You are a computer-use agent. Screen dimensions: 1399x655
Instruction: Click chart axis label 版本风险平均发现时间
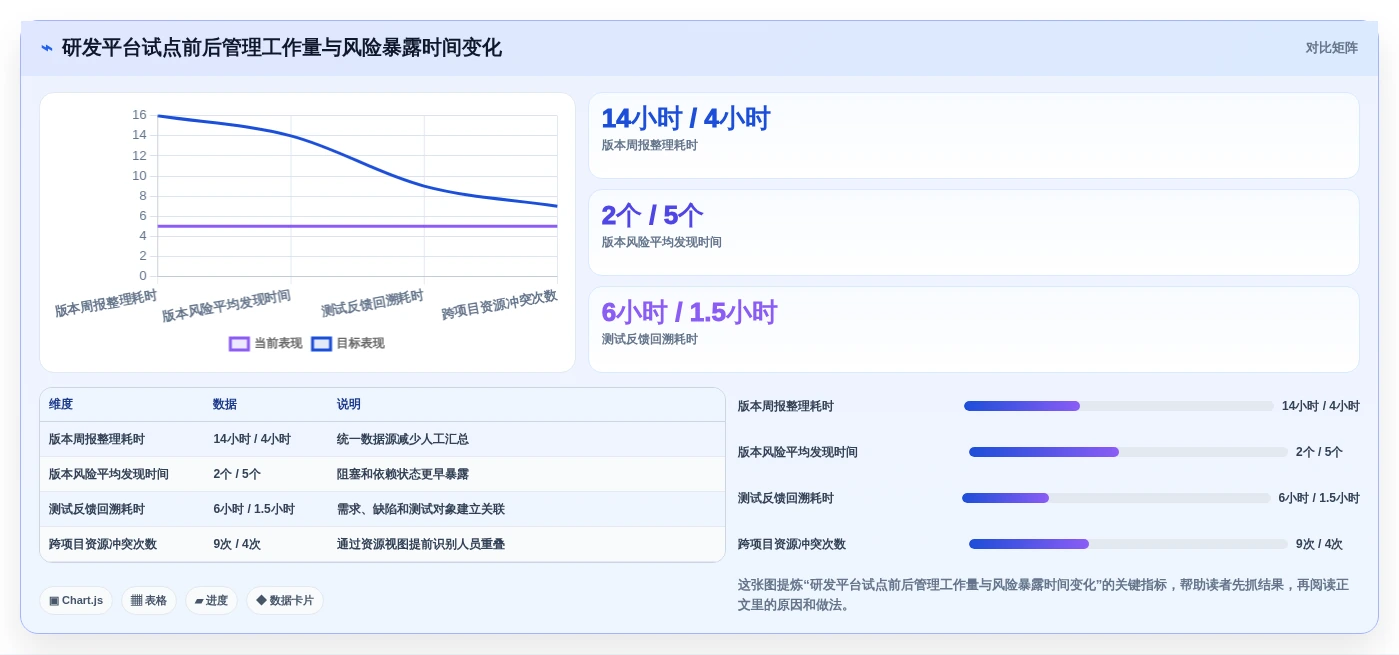[226, 306]
